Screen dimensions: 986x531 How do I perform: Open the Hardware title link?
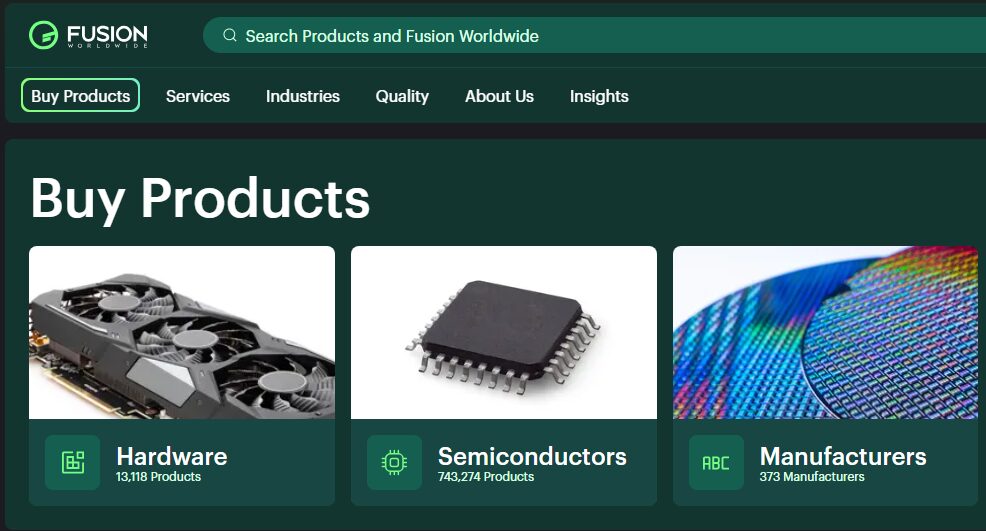click(172, 456)
